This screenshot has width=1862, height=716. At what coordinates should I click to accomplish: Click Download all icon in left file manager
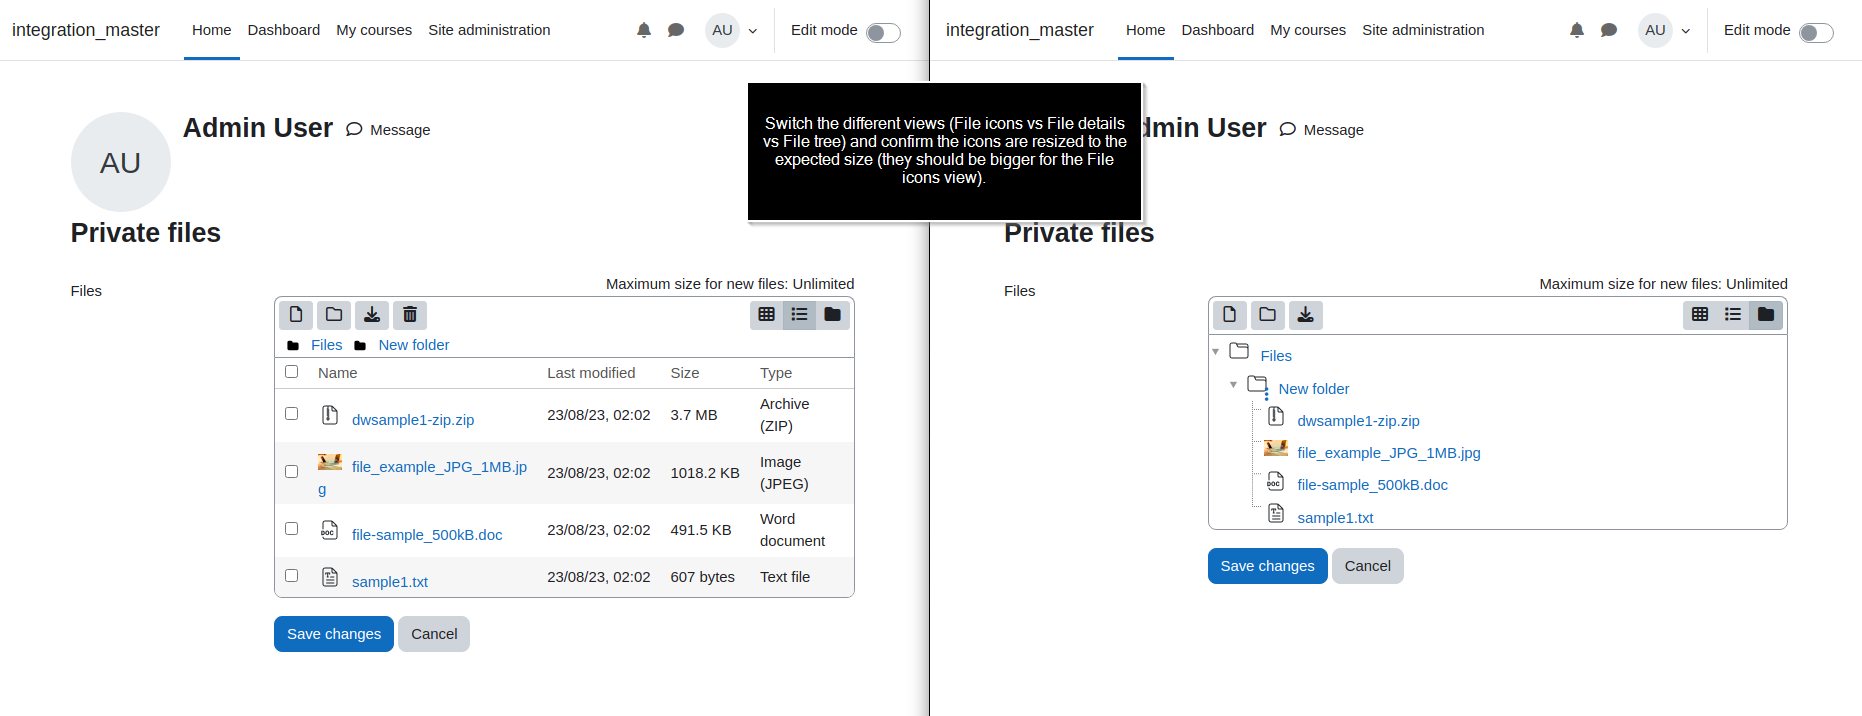coord(372,315)
